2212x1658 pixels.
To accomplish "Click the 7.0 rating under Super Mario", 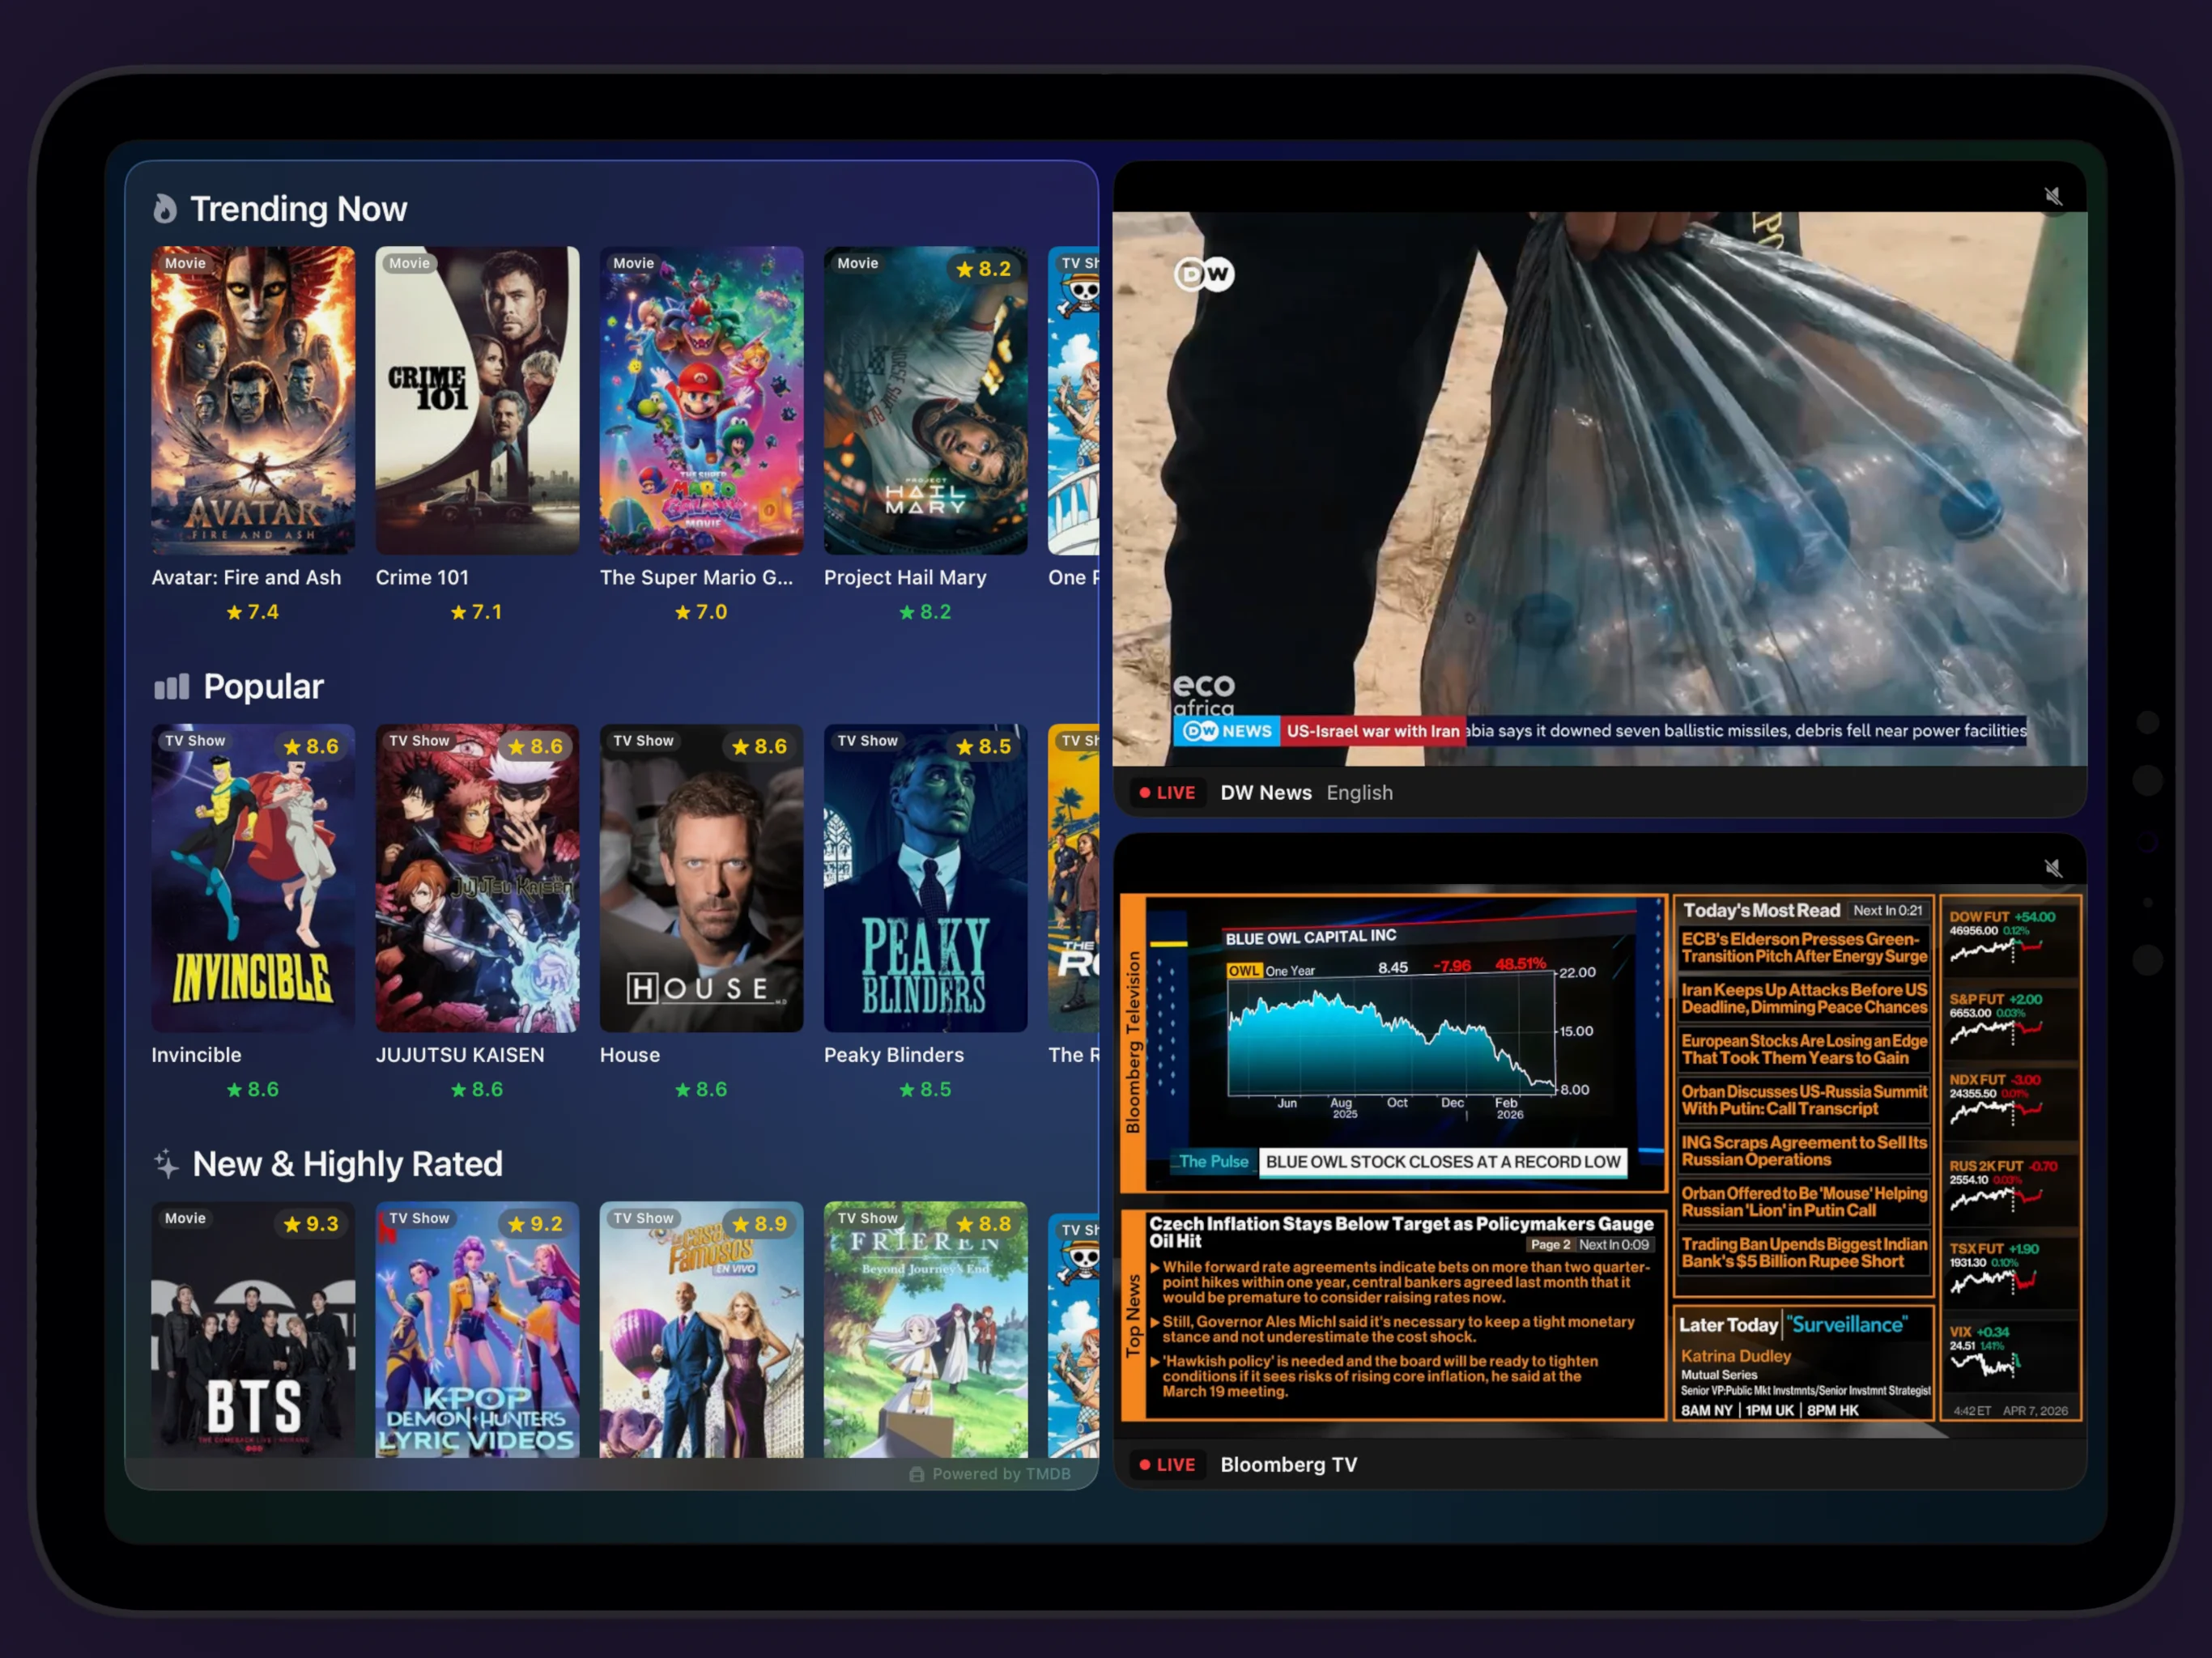I will pos(701,612).
